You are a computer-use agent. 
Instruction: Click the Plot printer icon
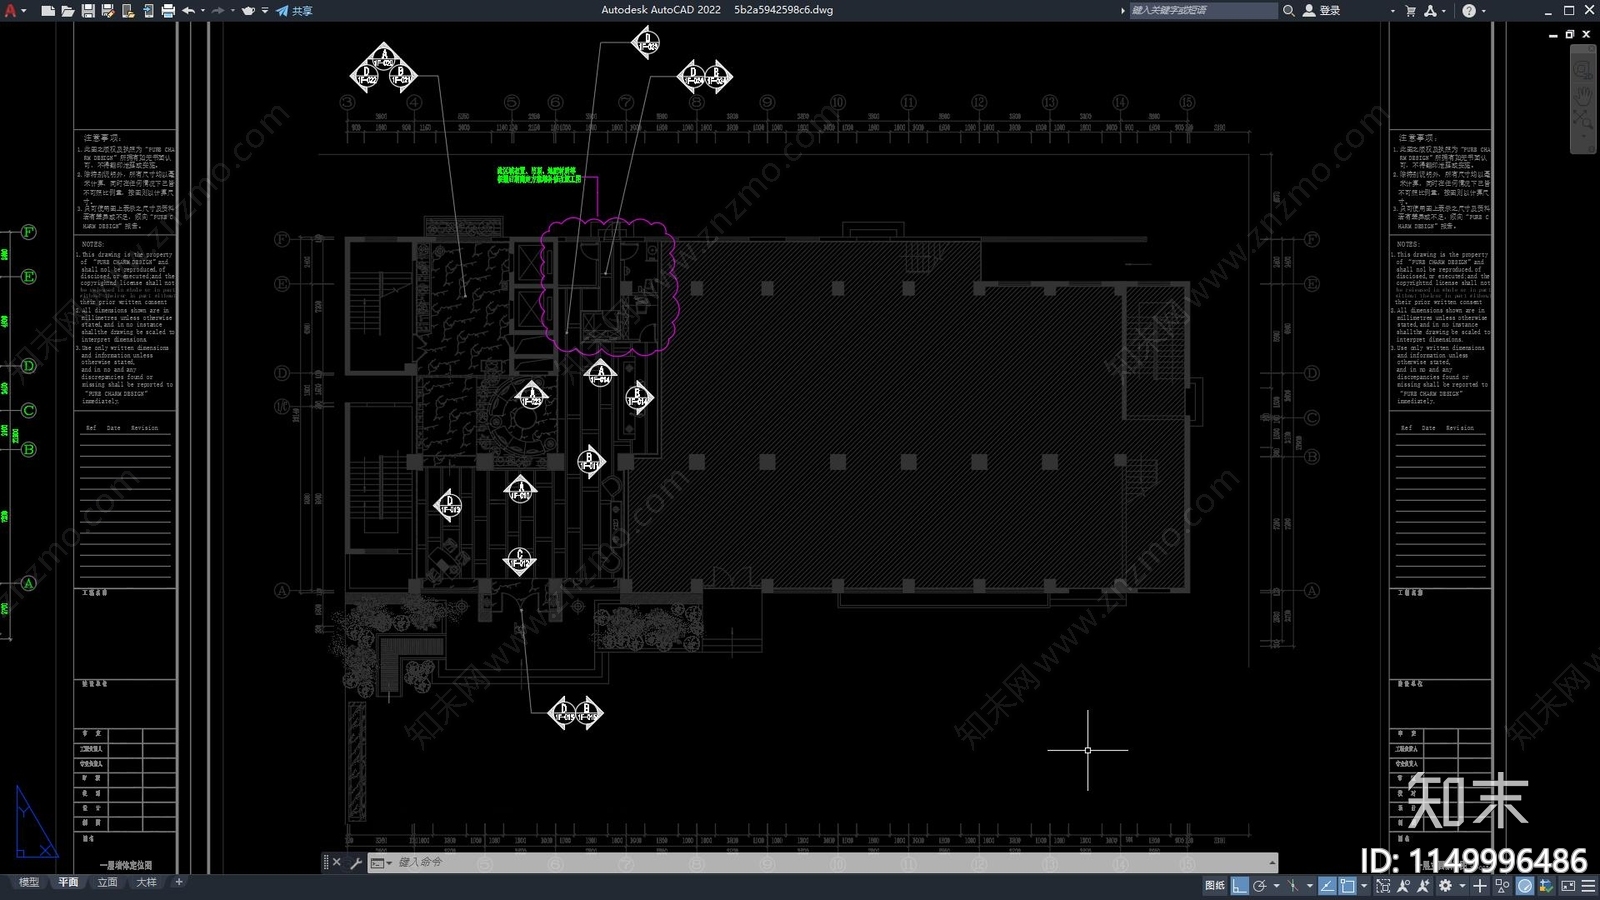pyautogui.click(x=168, y=11)
